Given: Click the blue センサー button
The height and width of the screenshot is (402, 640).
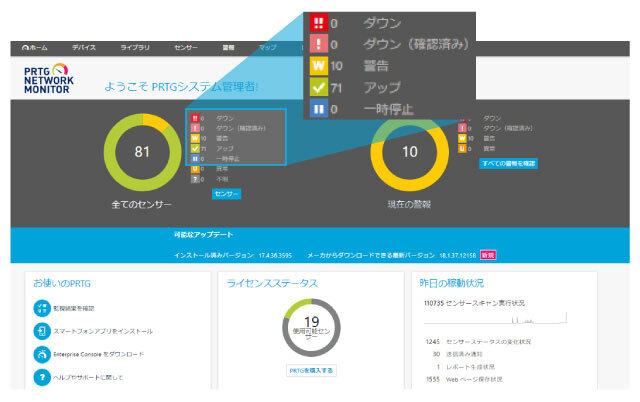Looking at the screenshot, I should point(226,192).
